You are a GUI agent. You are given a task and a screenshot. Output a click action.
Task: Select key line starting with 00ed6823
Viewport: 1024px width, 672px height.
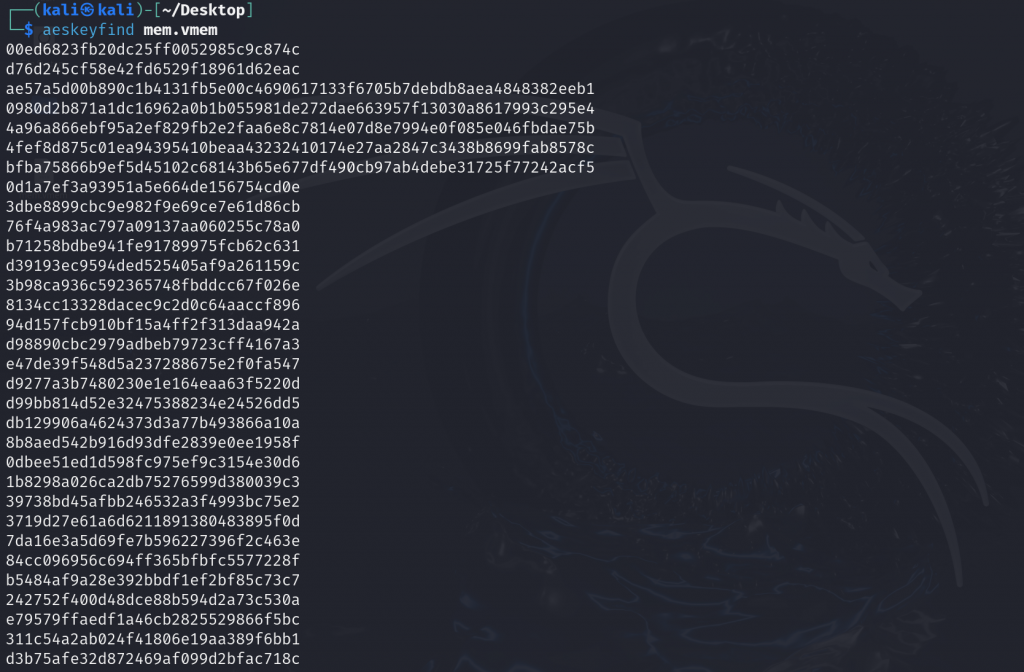click(153, 50)
